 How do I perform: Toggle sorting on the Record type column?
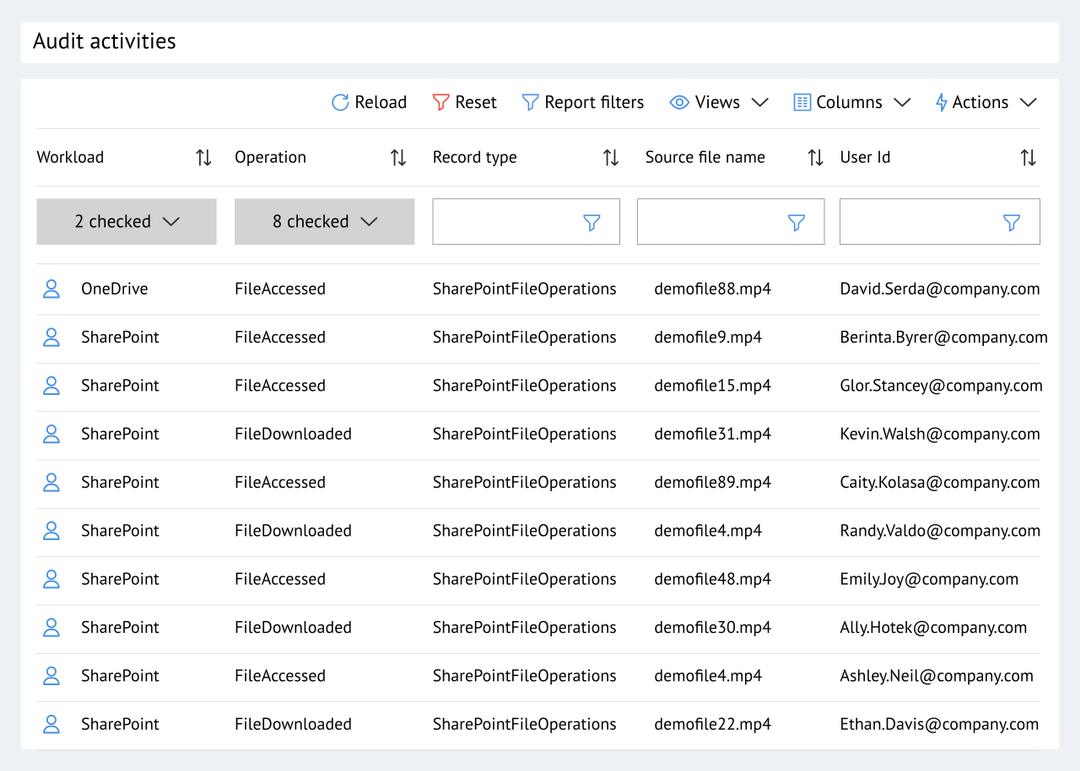610,157
